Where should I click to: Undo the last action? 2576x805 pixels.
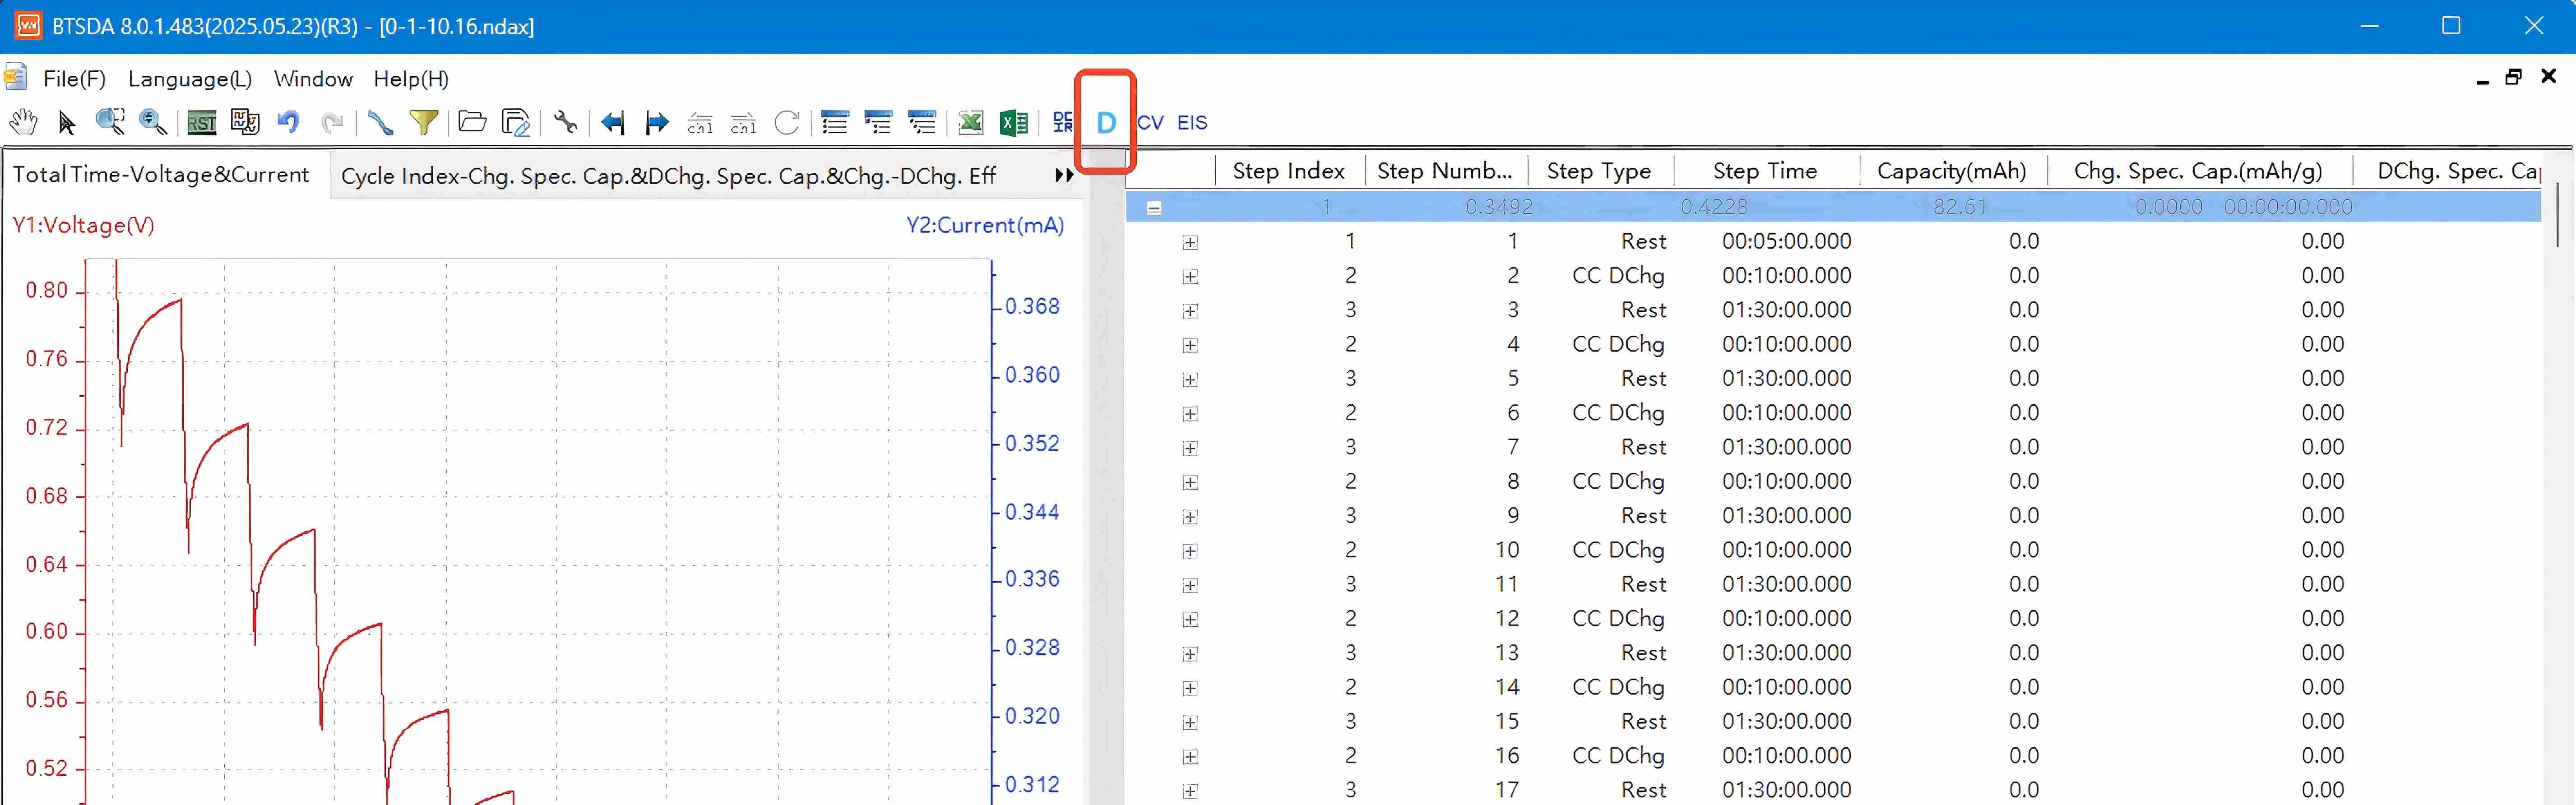(288, 122)
